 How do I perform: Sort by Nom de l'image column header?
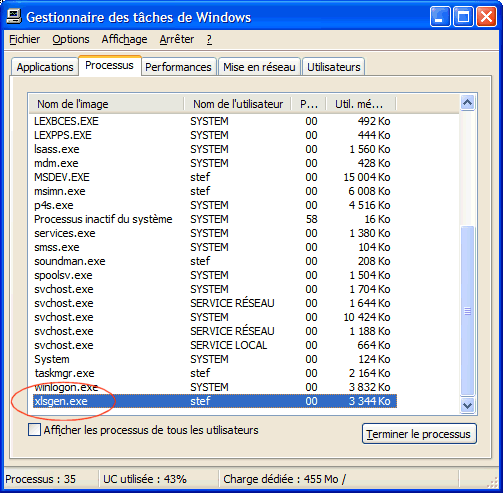click(x=106, y=104)
